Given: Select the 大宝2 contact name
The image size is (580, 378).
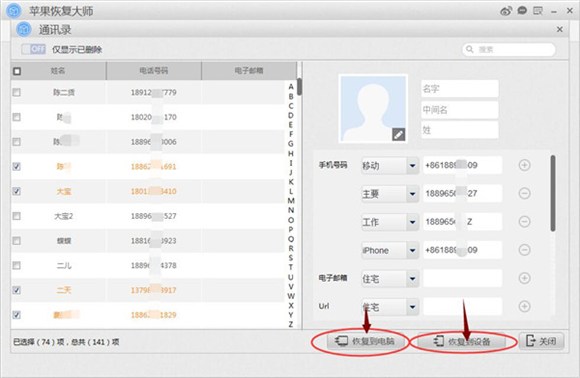Looking at the screenshot, I should pyautogui.click(x=64, y=216).
